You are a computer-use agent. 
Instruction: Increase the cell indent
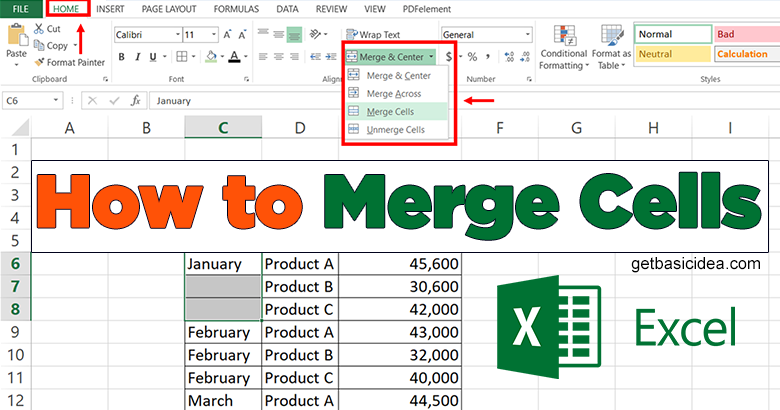coord(331,57)
